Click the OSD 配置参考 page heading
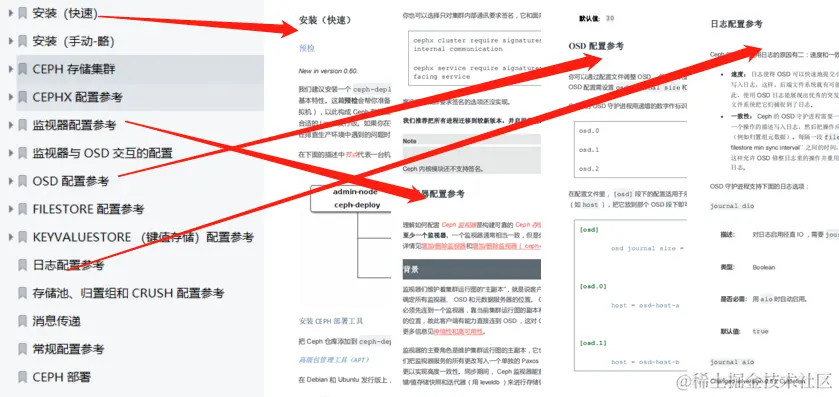839x397 pixels. tap(596, 46)
